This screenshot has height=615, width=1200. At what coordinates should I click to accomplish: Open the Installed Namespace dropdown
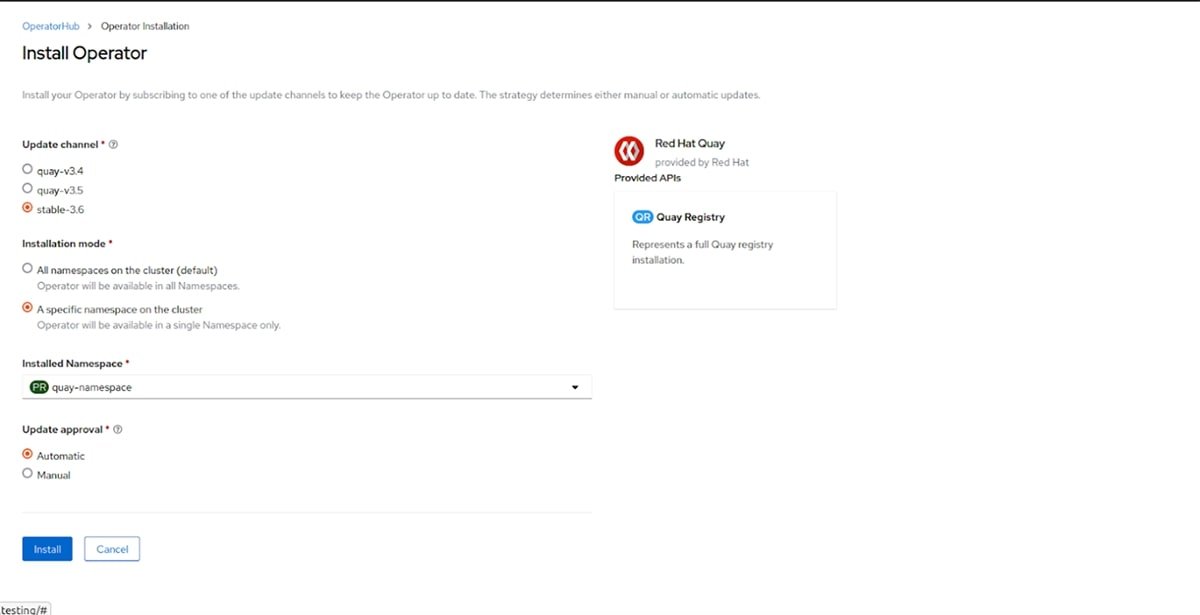305,386
